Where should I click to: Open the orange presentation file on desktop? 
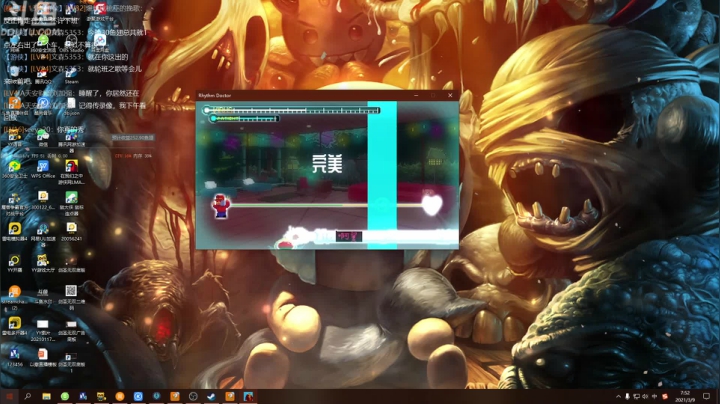coord(43,358)
